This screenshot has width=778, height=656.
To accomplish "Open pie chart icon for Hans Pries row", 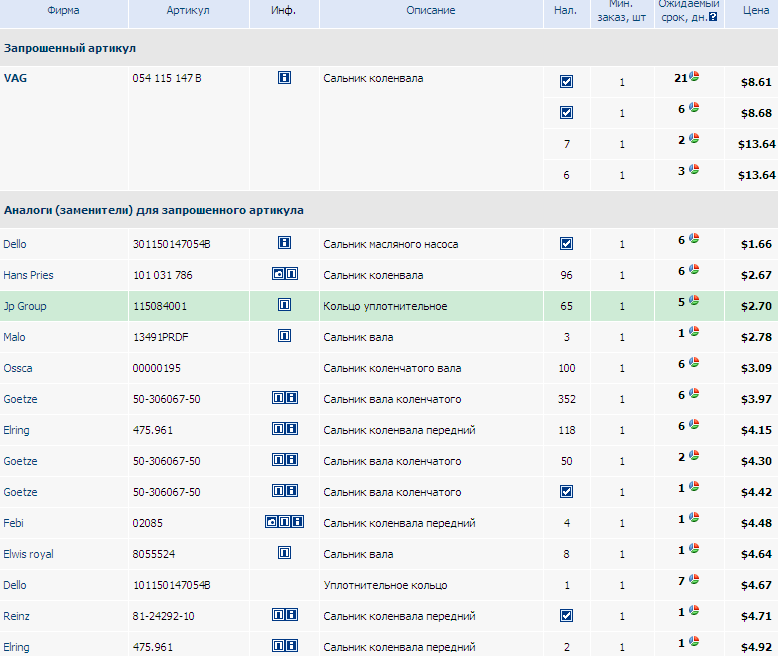I will click(694, 269).
